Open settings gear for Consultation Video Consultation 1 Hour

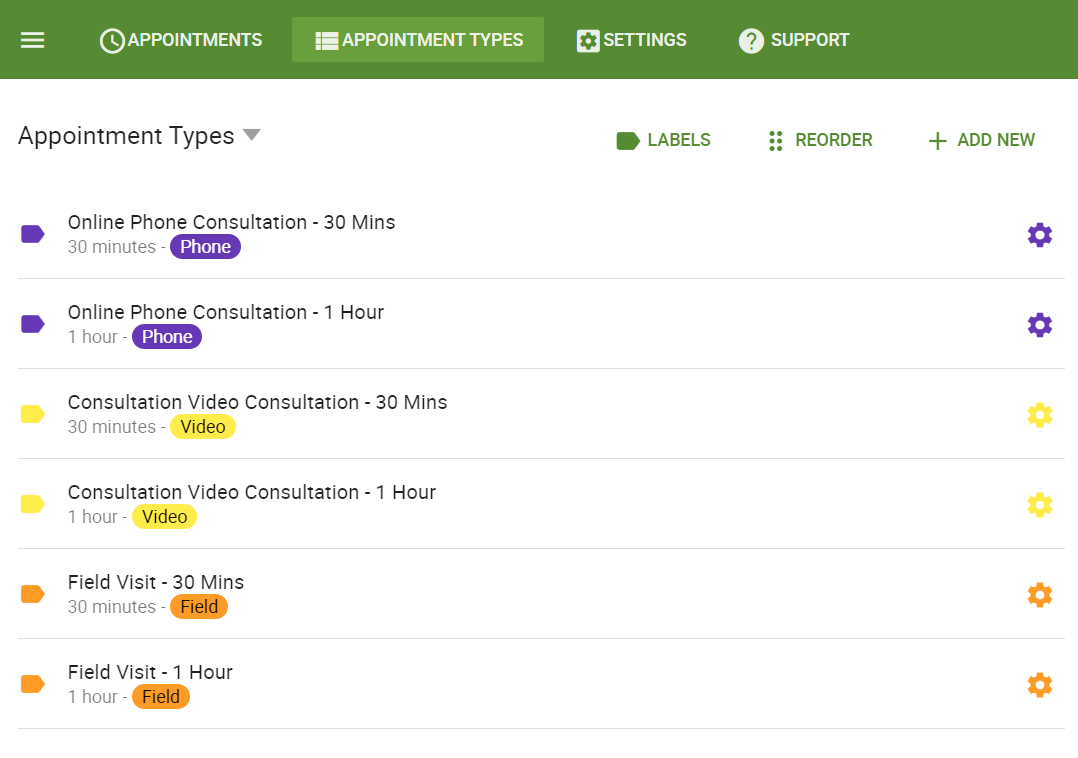(x=1040, y=504)
